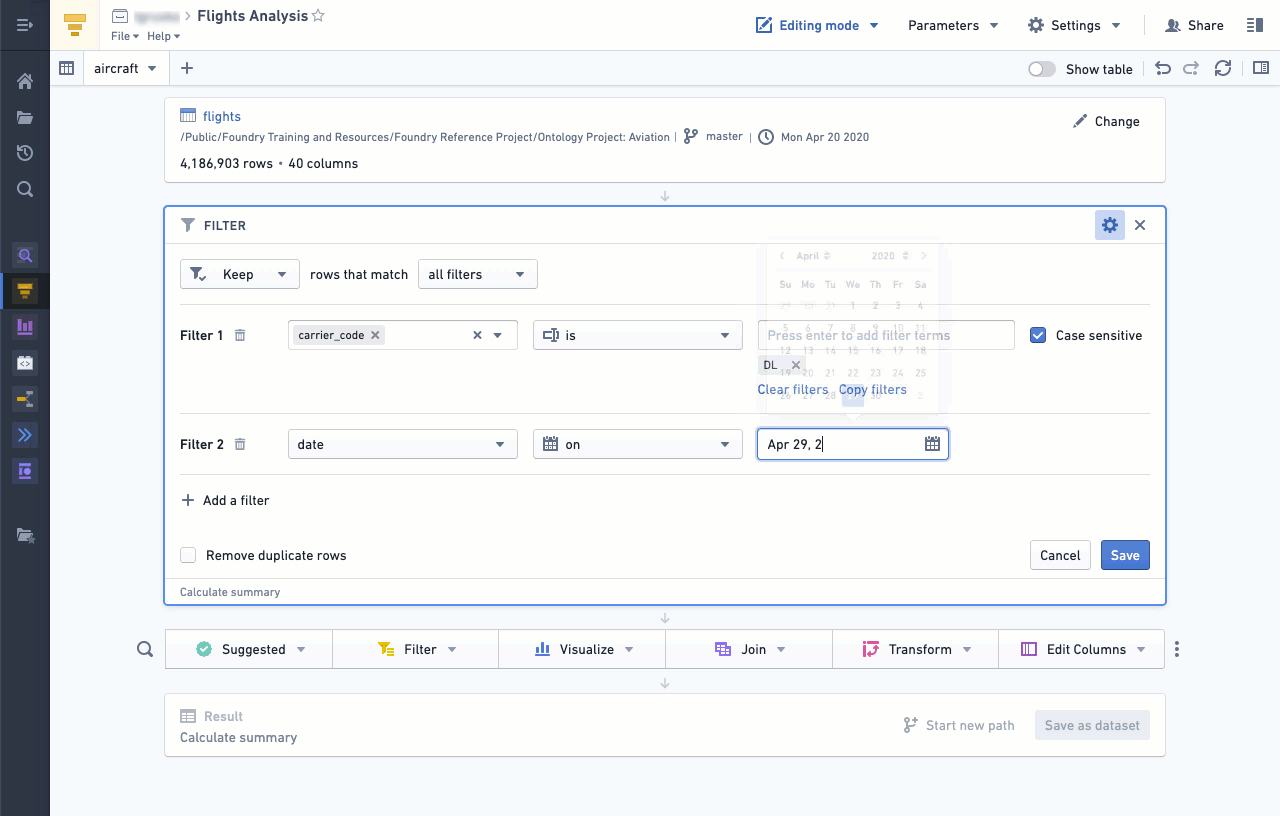Screen dimensions: 1280x816
Task: Open the all filters dropdown
Action: pyautogui.click(x=478, y=274)
